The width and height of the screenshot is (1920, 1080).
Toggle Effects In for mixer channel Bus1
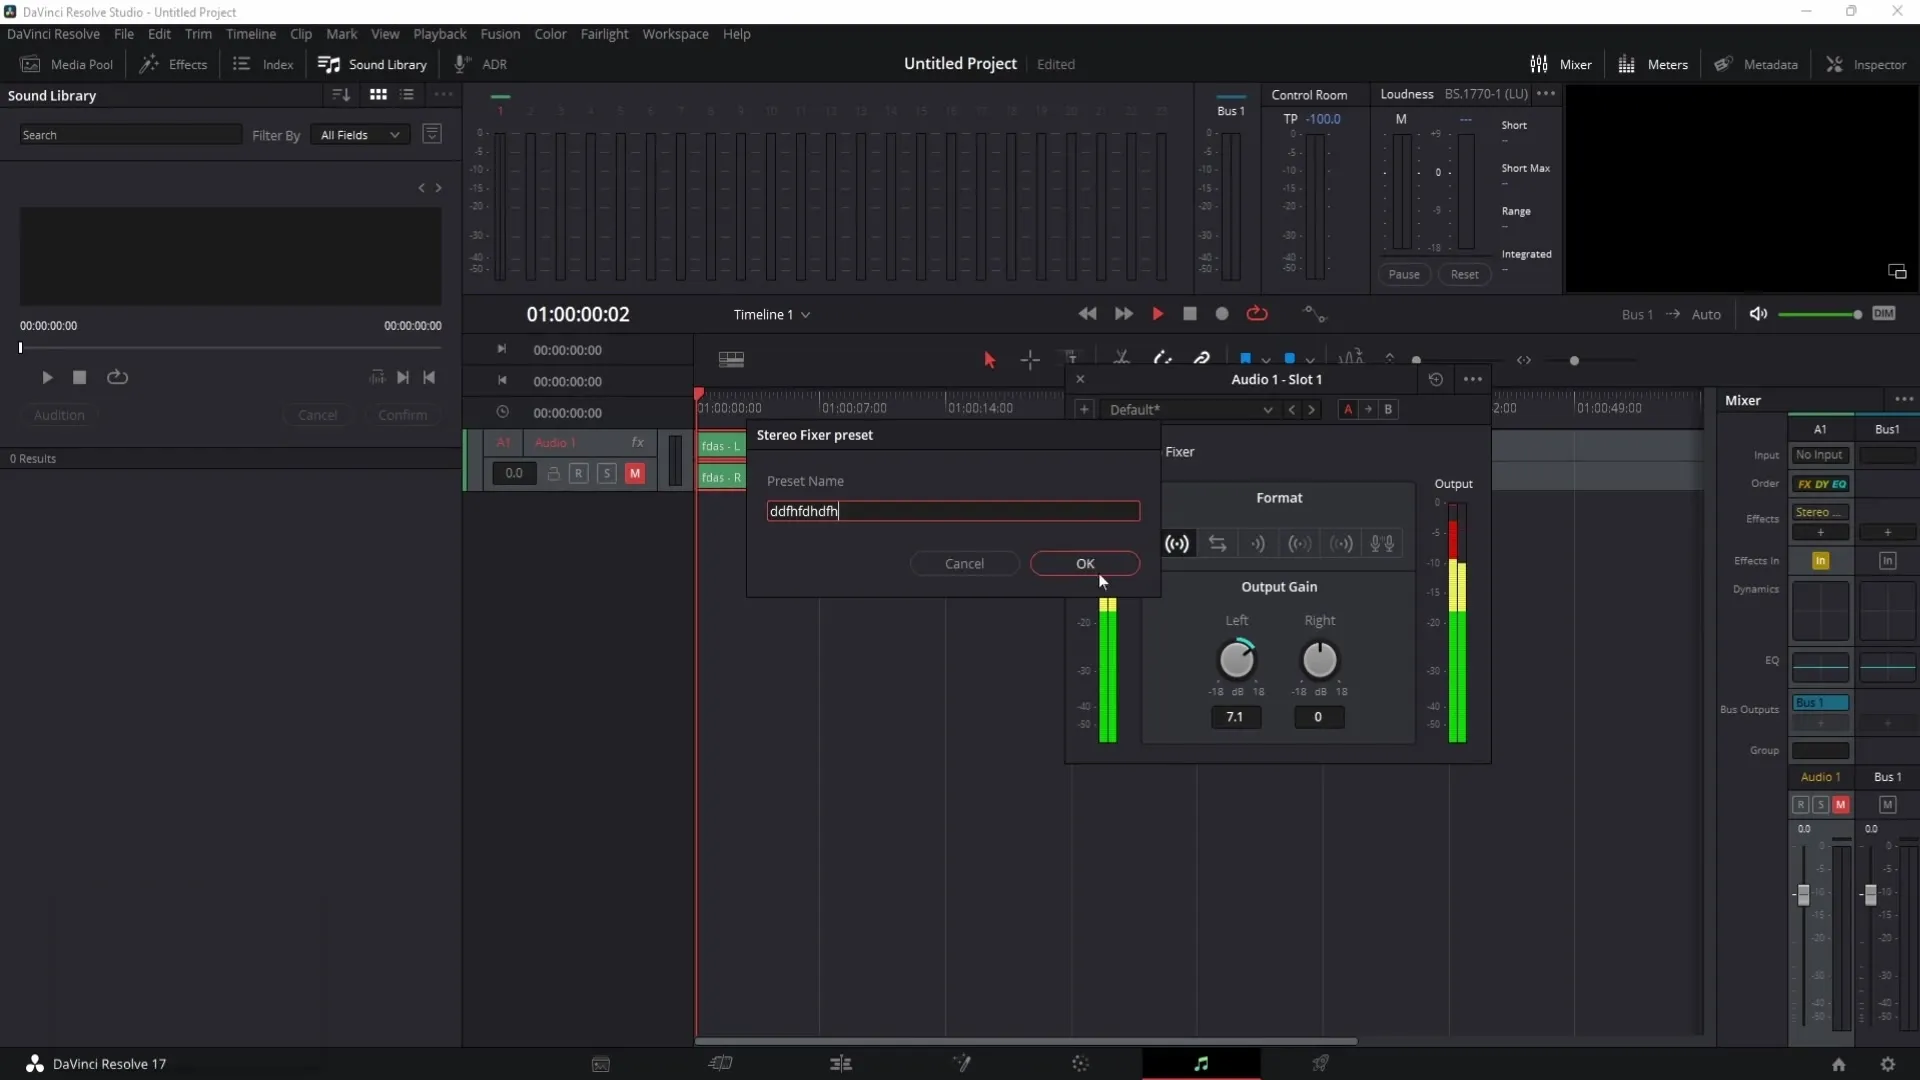[x=1887, y=561]
